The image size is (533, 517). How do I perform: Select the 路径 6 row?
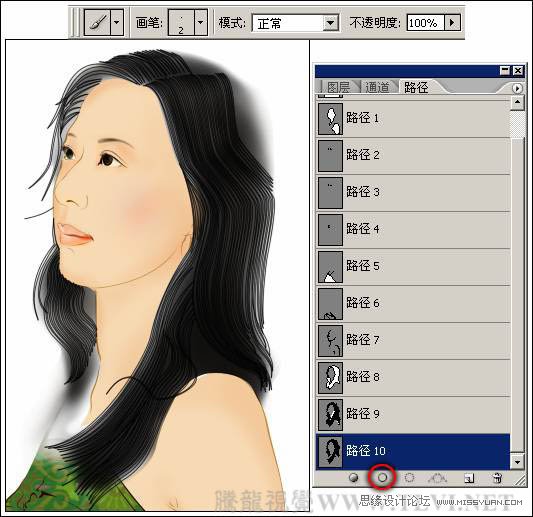(x=413, y=304)
